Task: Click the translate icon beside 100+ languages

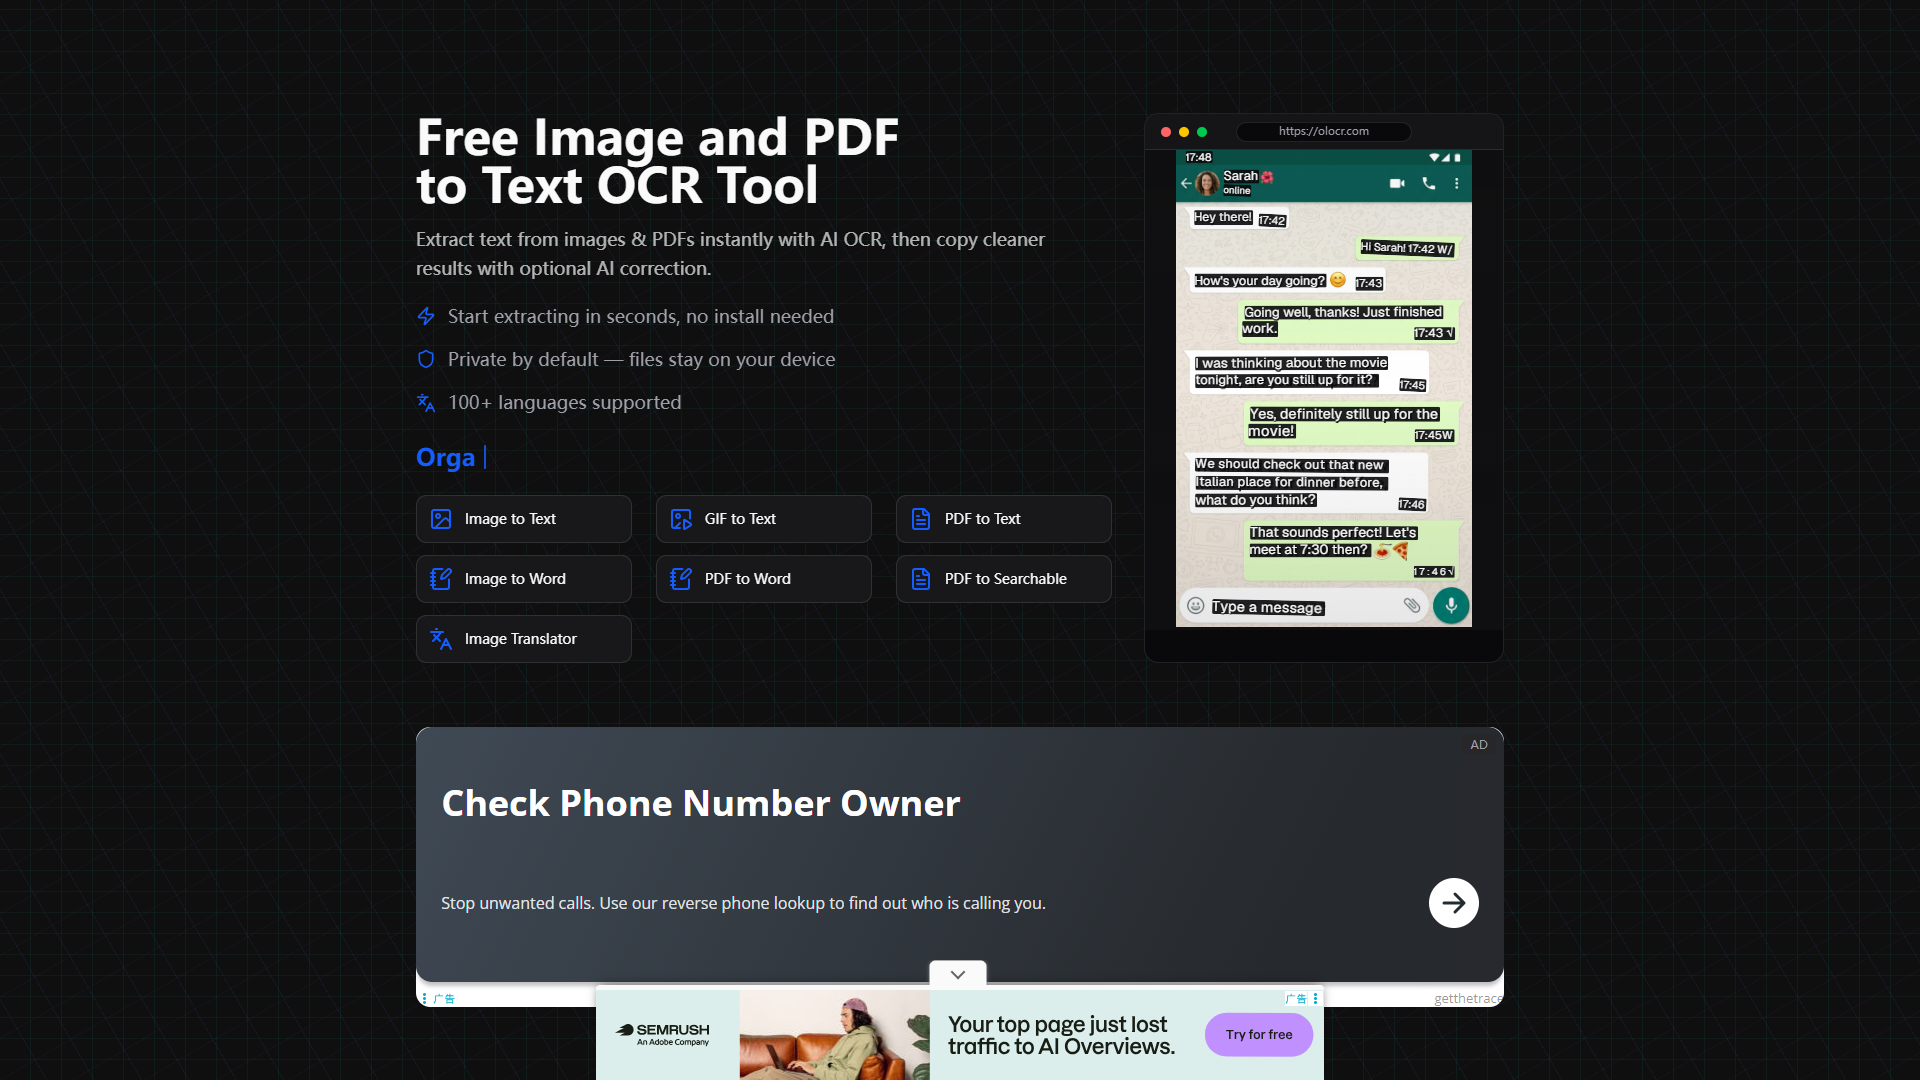Action: click(x=426, y=402)
